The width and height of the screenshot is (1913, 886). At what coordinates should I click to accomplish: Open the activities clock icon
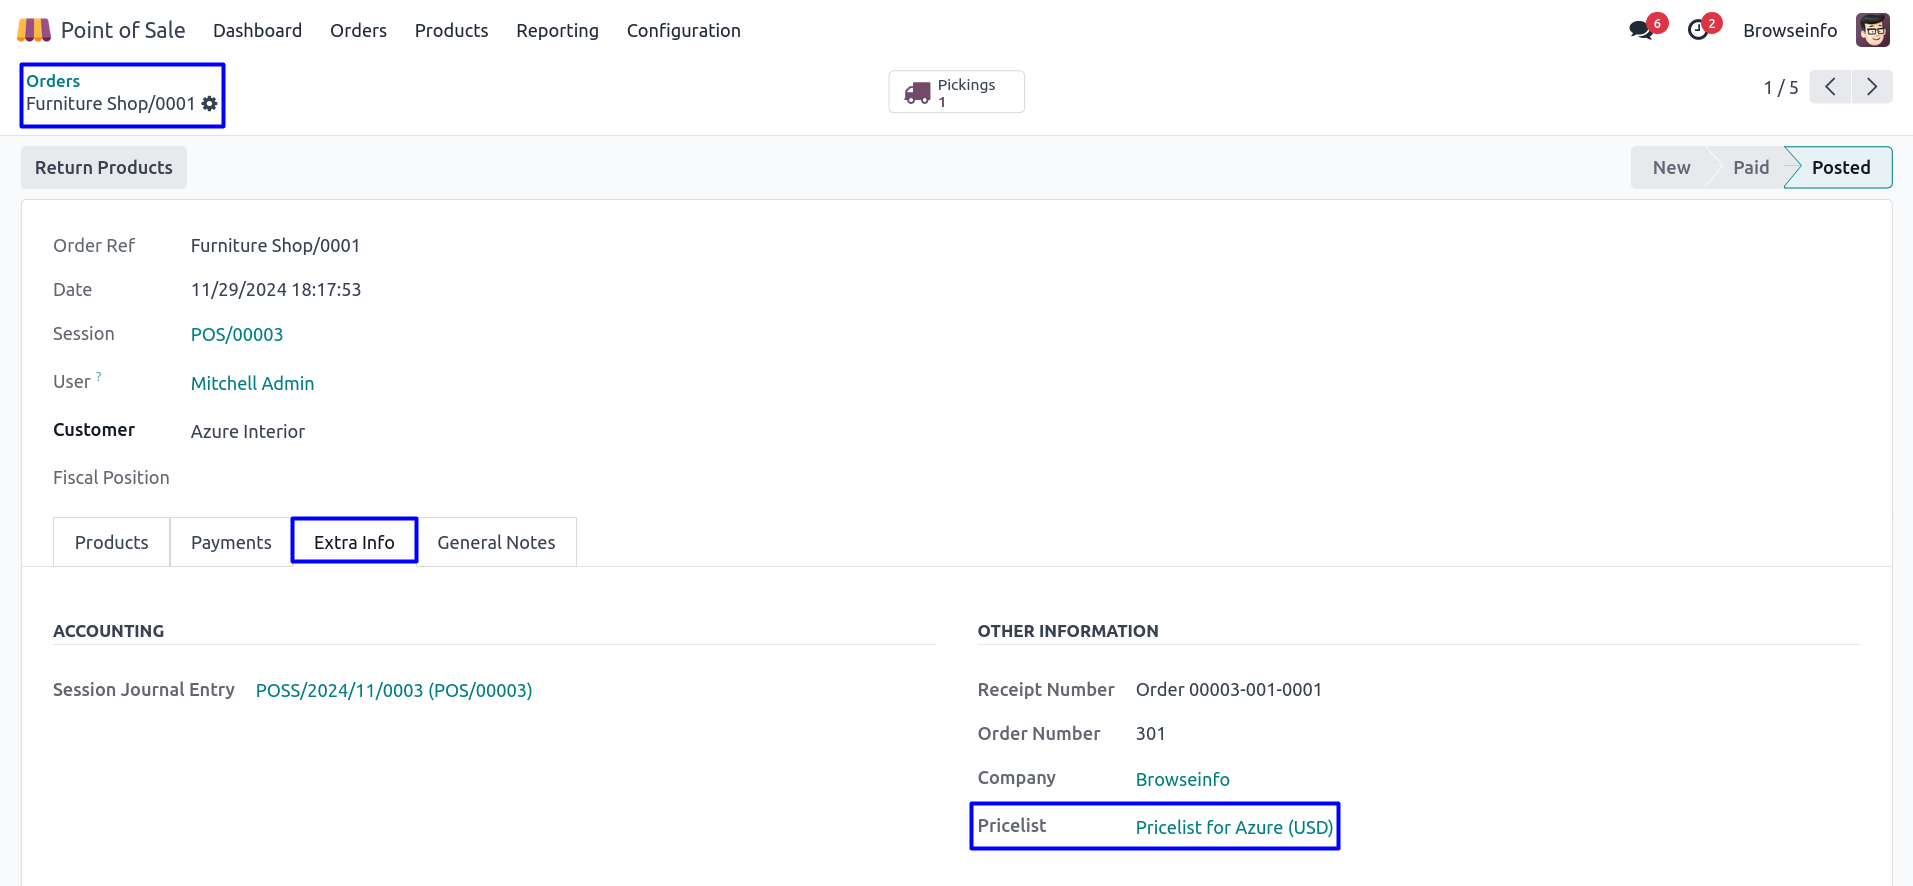click(1697, 30)
